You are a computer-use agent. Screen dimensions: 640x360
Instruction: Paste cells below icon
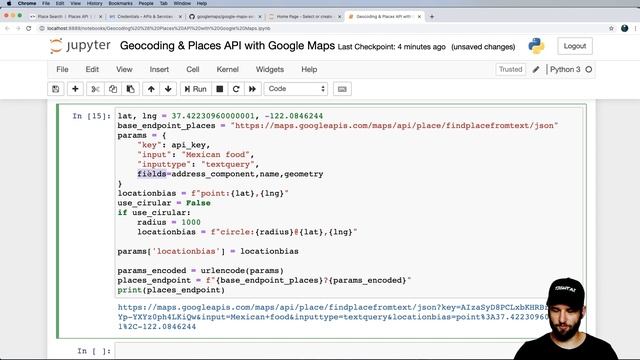click(130, 89)
